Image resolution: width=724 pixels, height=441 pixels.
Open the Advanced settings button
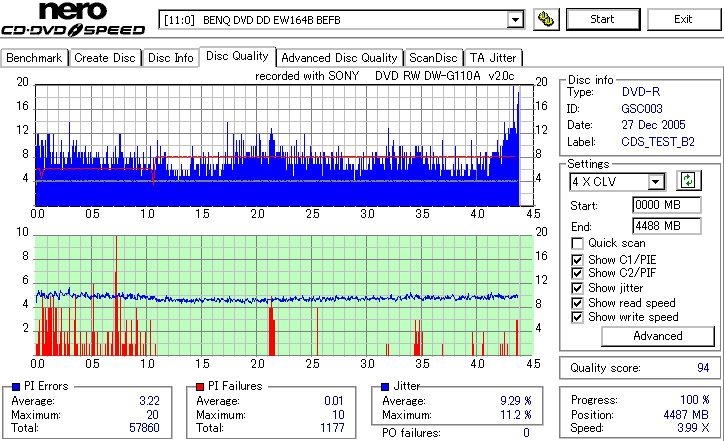[x=658, y=336]
